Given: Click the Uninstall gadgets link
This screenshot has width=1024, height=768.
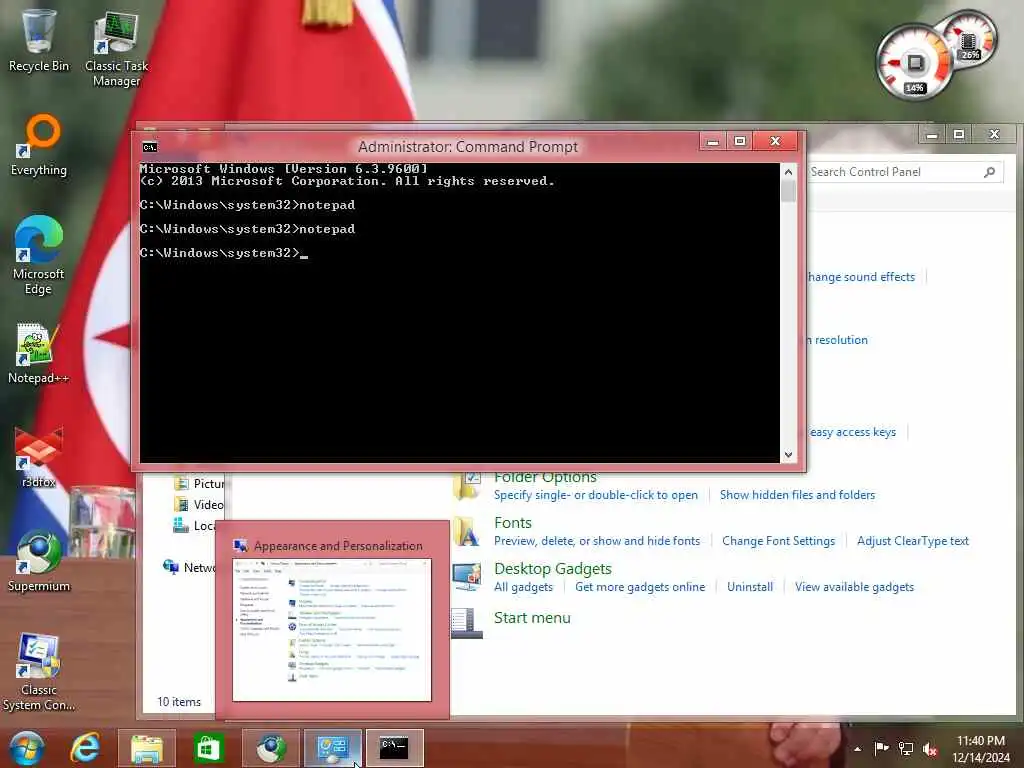Looking at the screenshot, I should 750,587.
